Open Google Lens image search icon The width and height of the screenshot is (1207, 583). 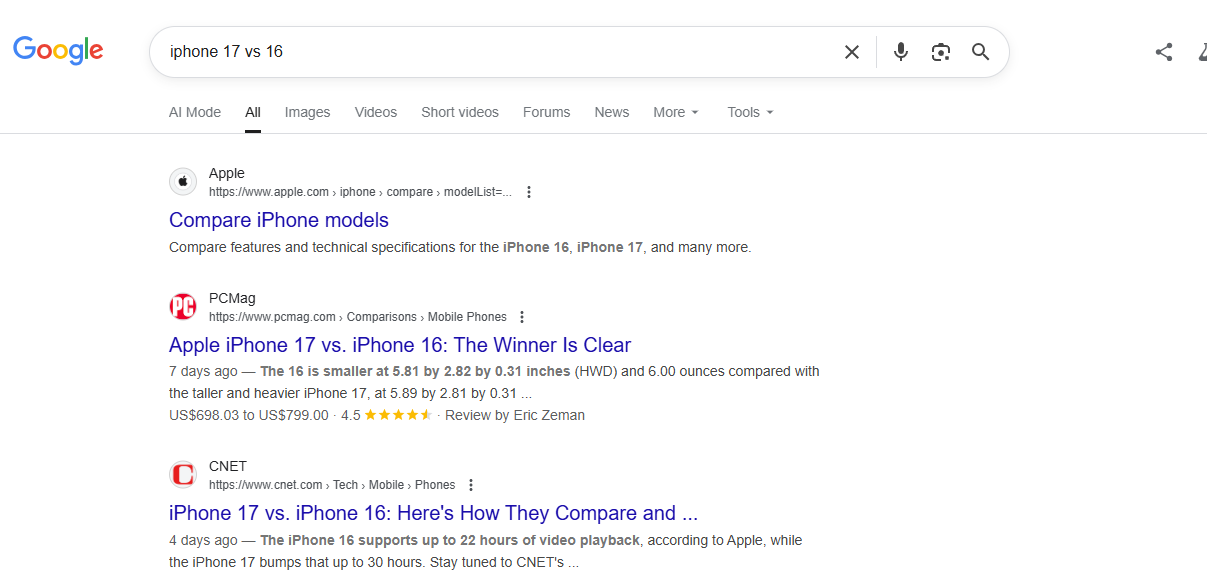pyautogui.click(x=940, y=52)
